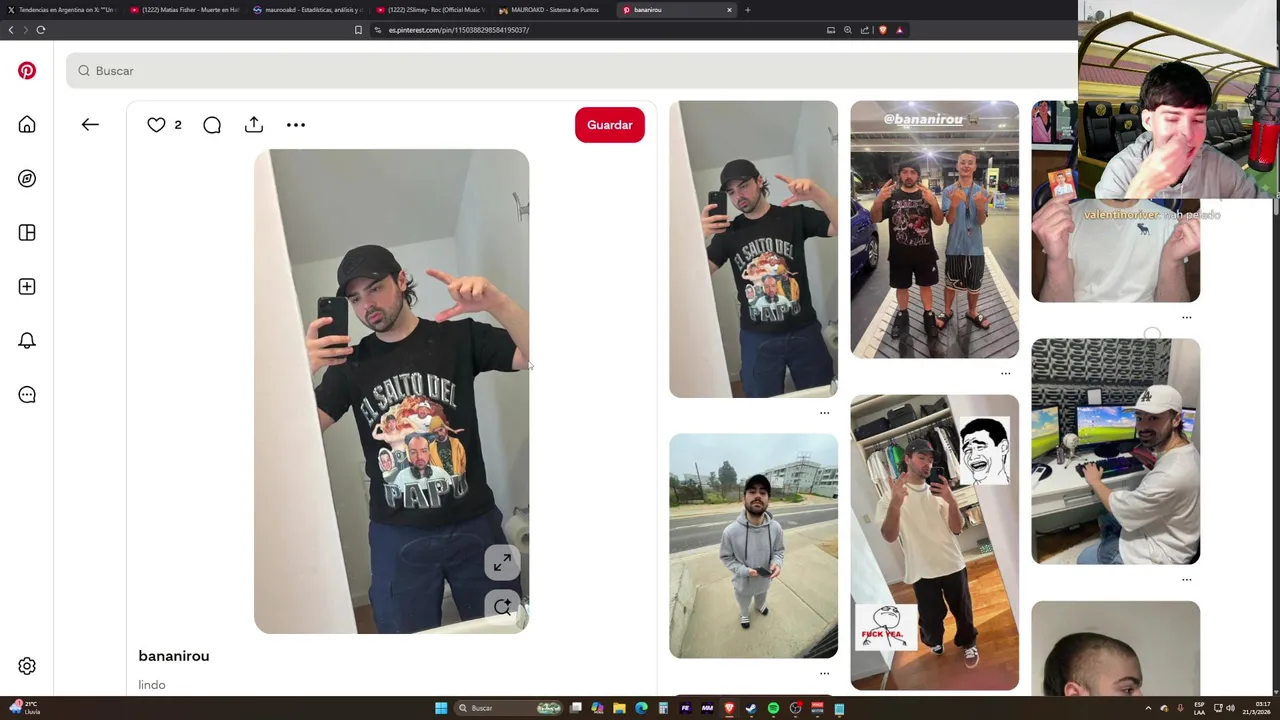This screenshot has height=720, width=1280.
Task: Open the Brave Shields lion icon
Action: pos(882,30)
